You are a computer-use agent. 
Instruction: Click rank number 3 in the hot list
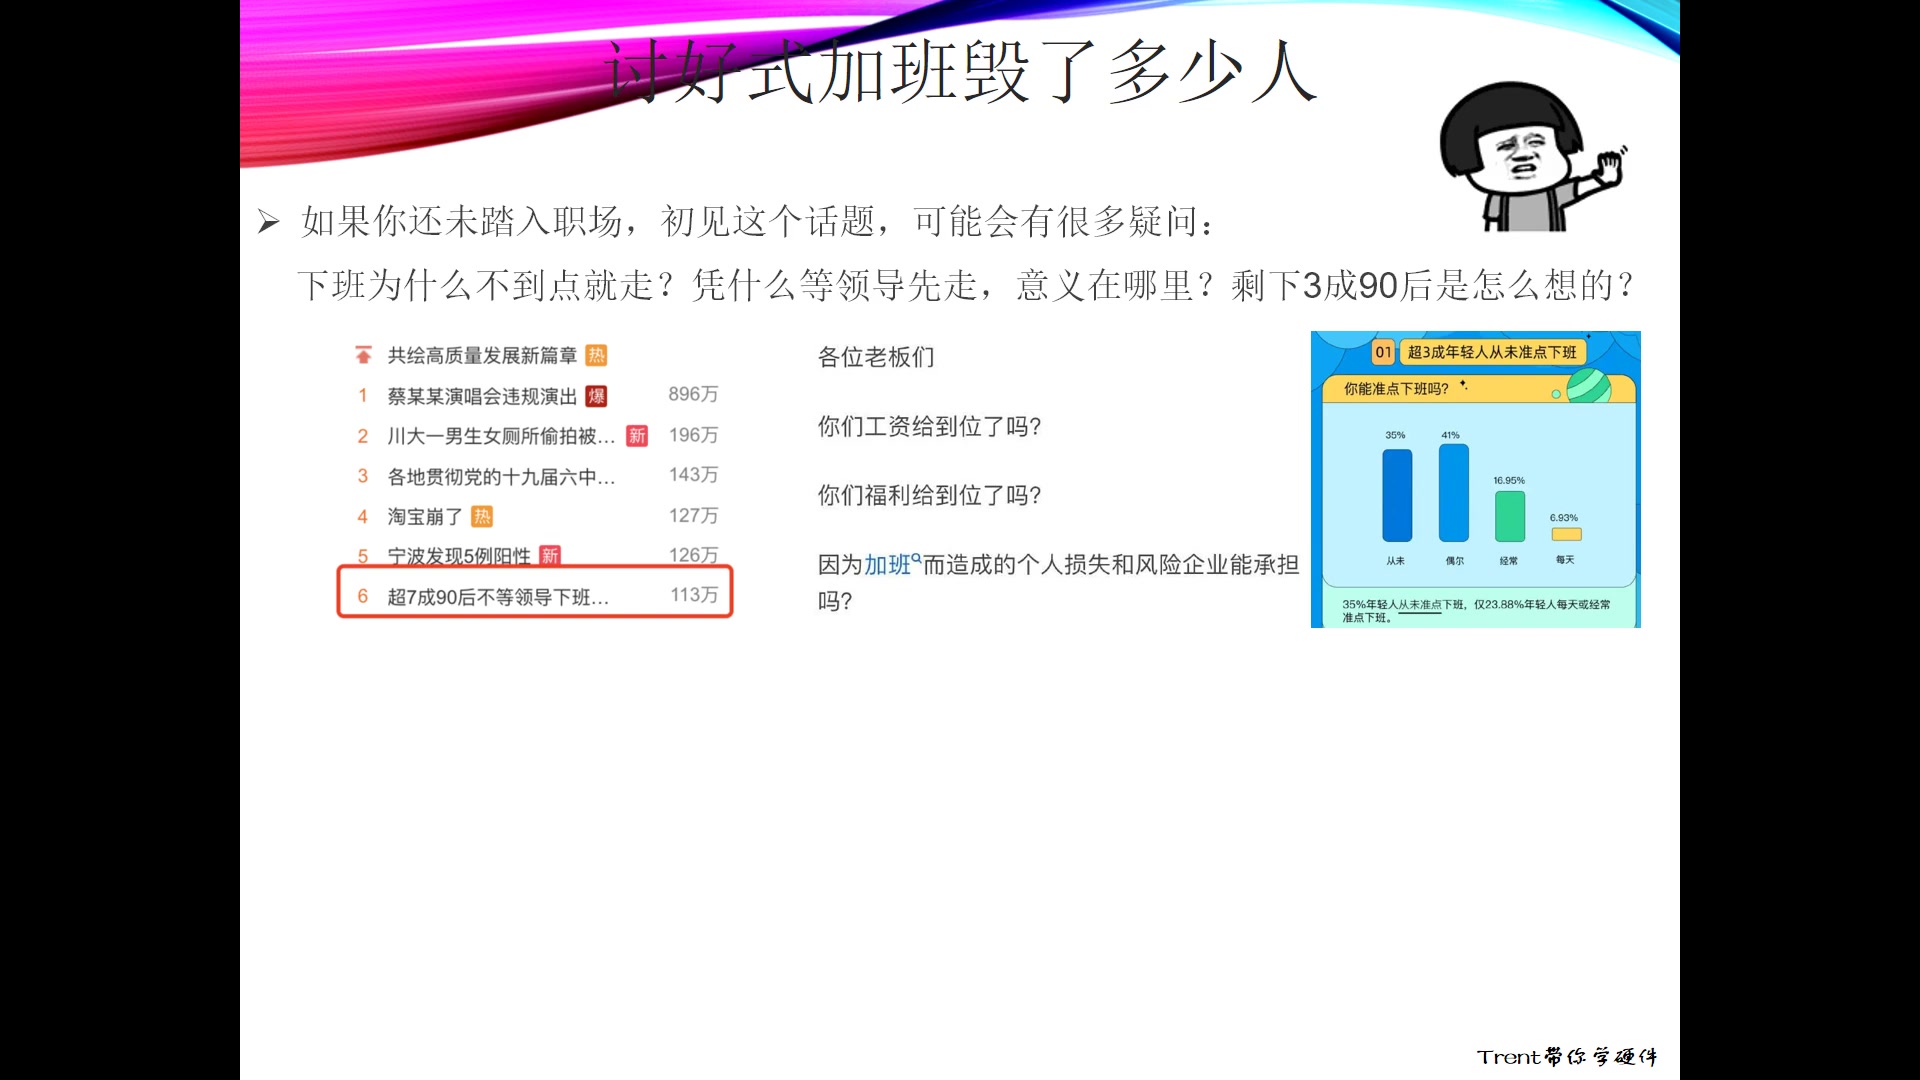coord(363,476)
